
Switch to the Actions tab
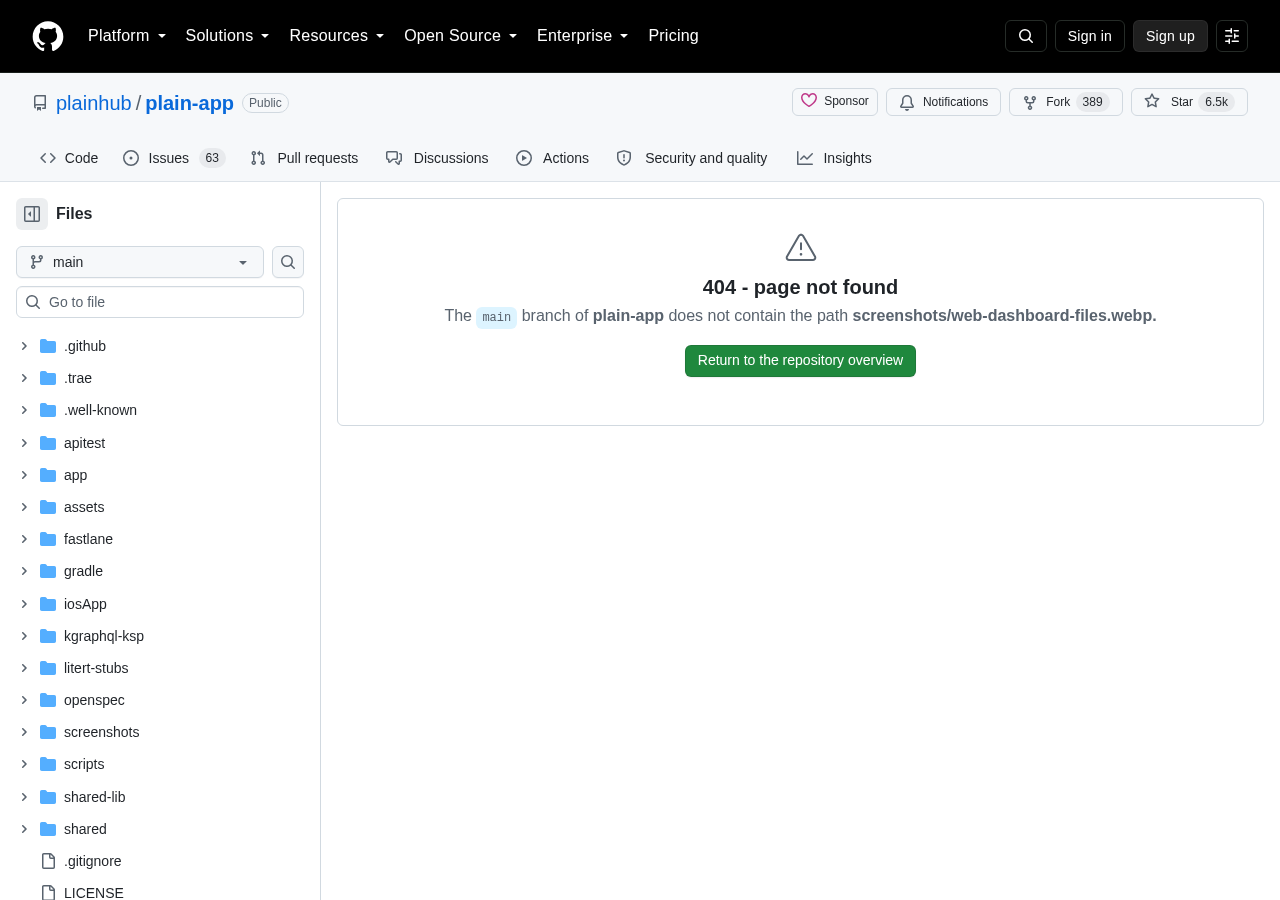552,158
